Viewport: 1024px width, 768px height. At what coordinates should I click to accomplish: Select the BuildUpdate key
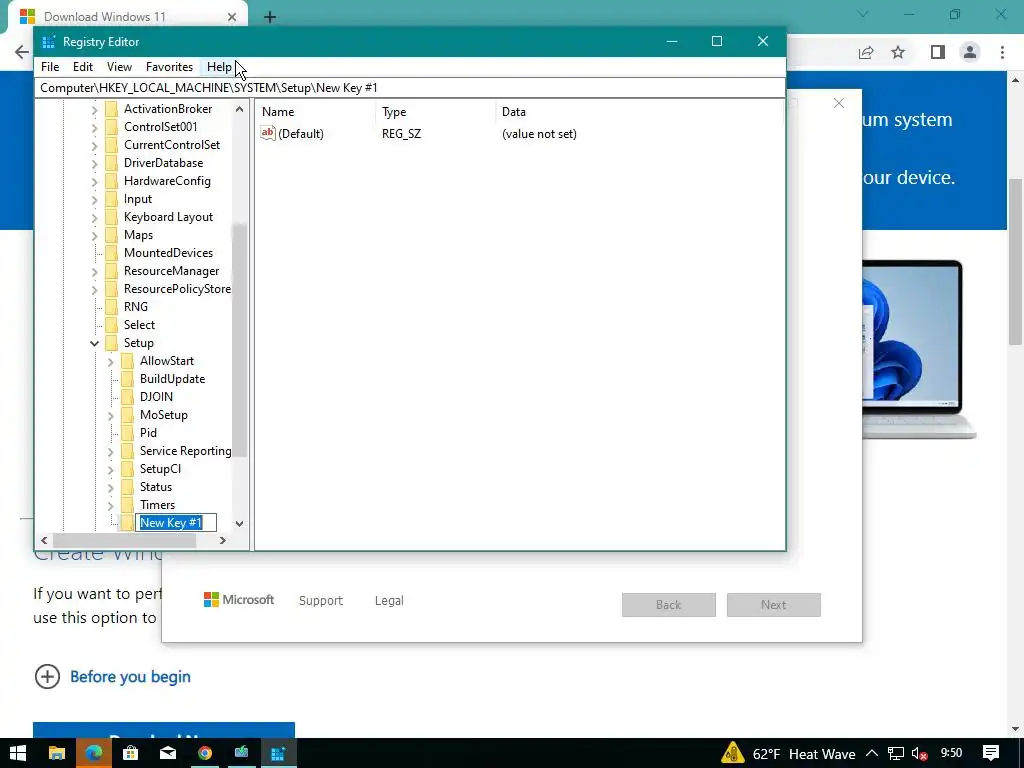click(x=172, y=379)
